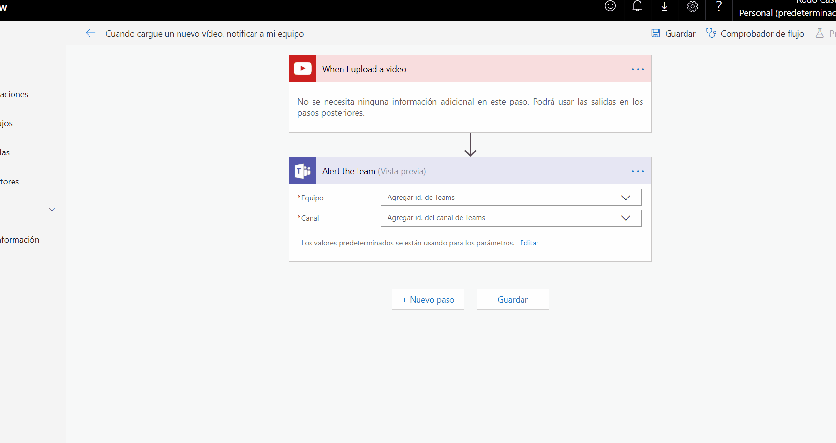The width and height of the screenshot is (836, 443).
Task: Open the YouTube step ellipsis menu
Action: pyautogui.click(x=638, y=69)
